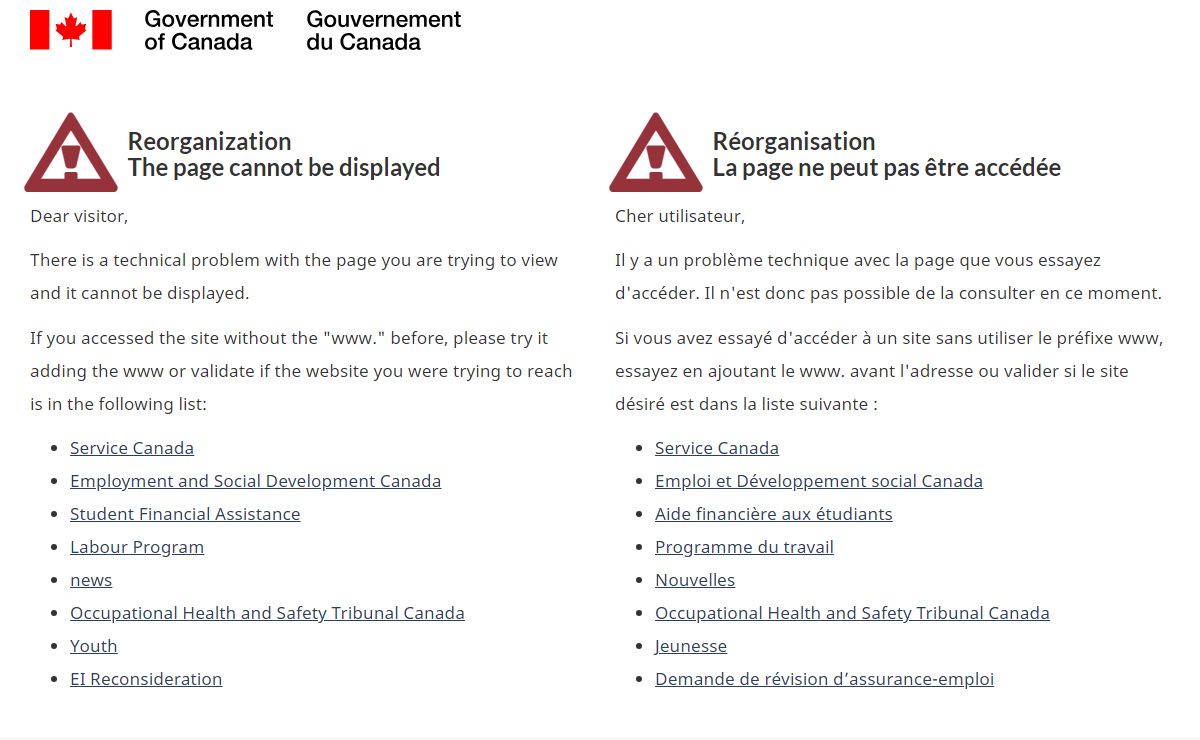1200x740 pixels.
Task: Open English Occupational Health and Safety Tribunal link
Action: (x=267, y=613)
